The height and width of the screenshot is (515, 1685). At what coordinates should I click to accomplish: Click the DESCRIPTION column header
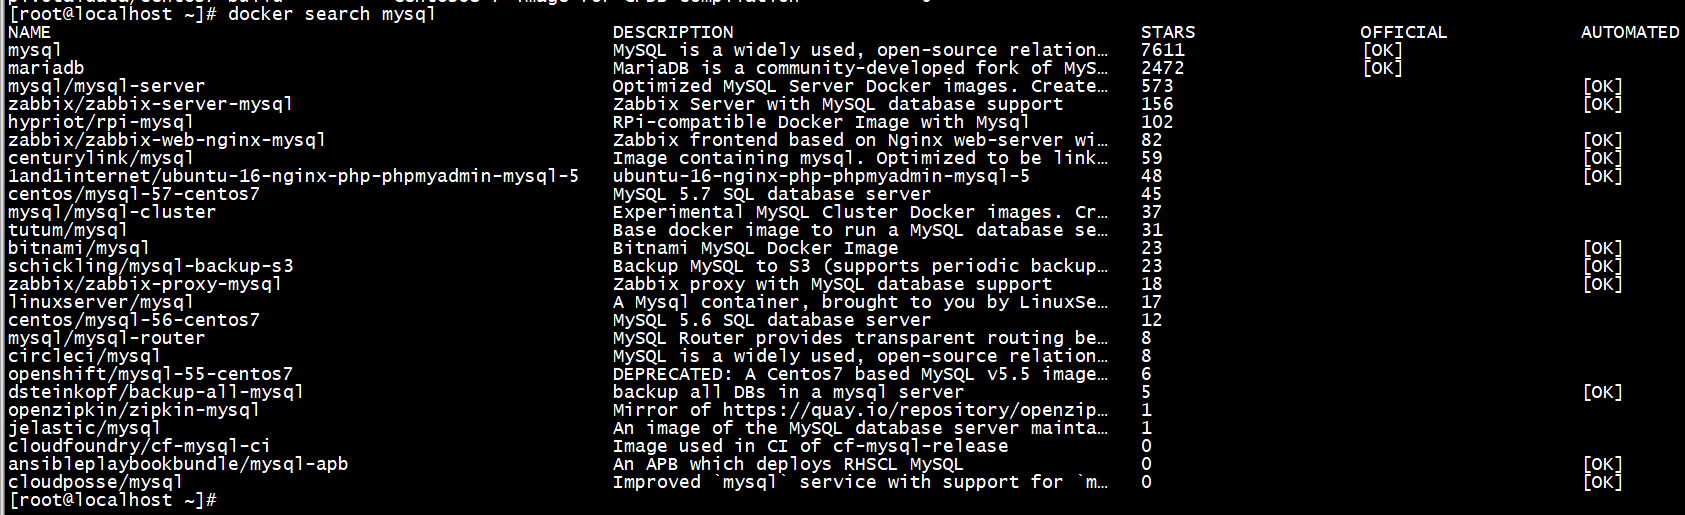point(673,32)
